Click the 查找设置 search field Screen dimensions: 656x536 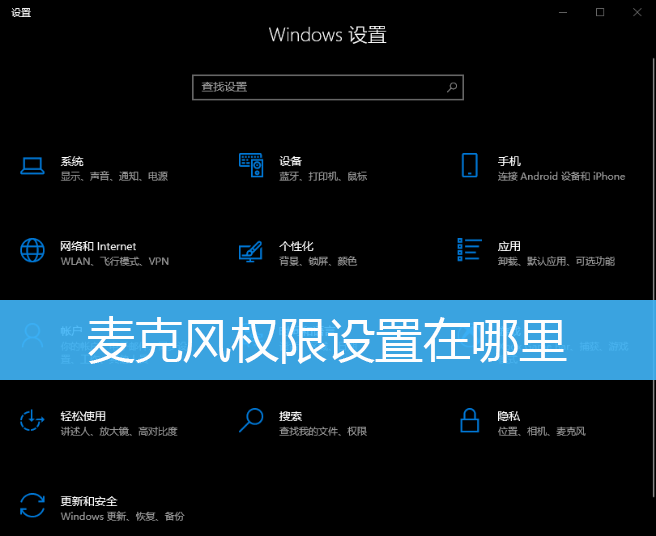pyautogui.click(x=328, y=87)
